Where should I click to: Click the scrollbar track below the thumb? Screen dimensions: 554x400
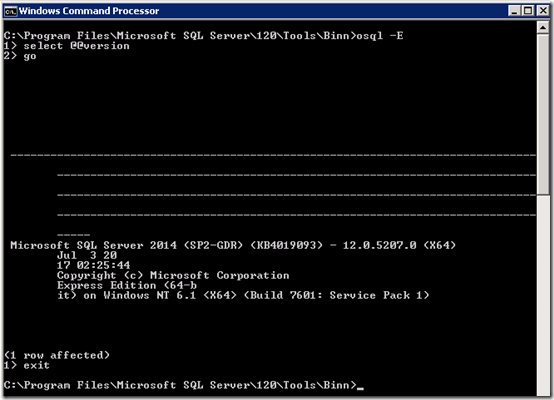[x=543, y=295]
